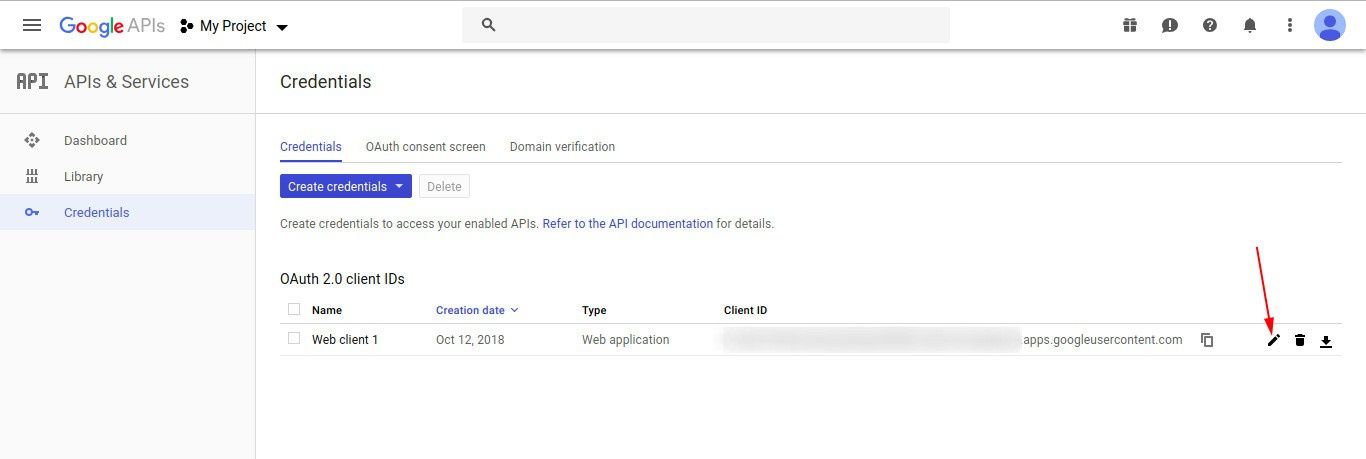Expand the My Project selector dropdown

[235, 26]
